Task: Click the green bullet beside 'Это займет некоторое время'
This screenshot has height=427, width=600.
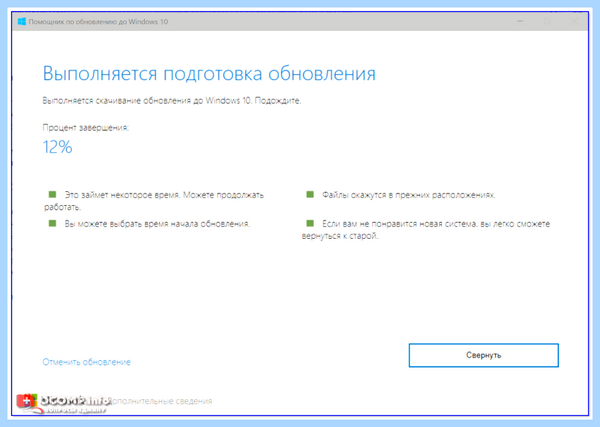Action: [x=52, y=194]
